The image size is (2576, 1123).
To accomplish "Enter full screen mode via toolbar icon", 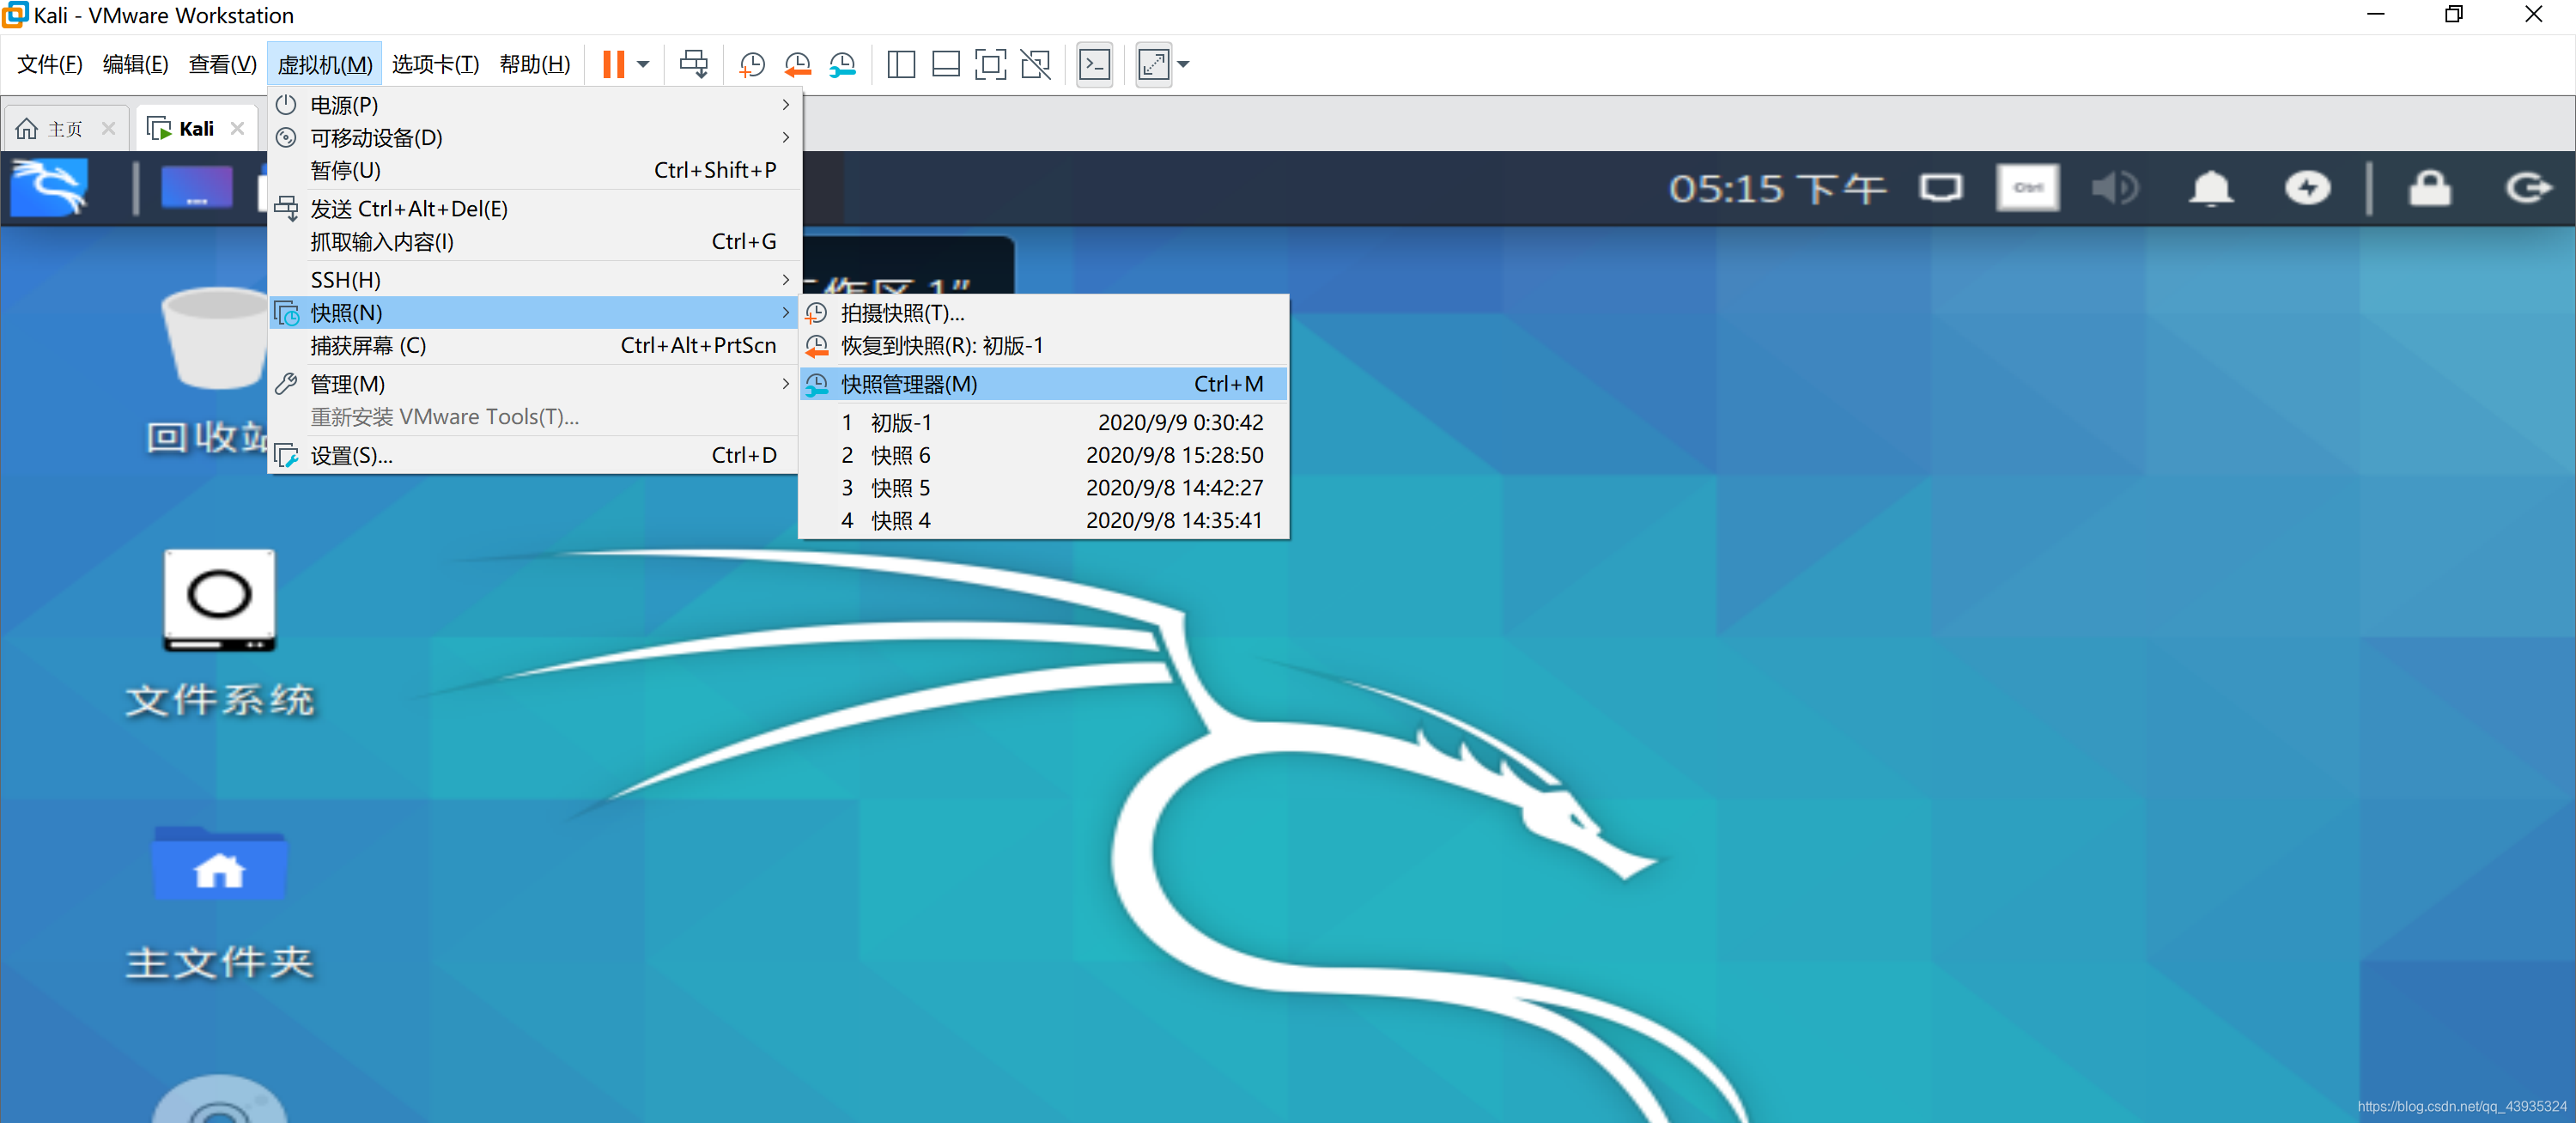I will tap(990, 65).
